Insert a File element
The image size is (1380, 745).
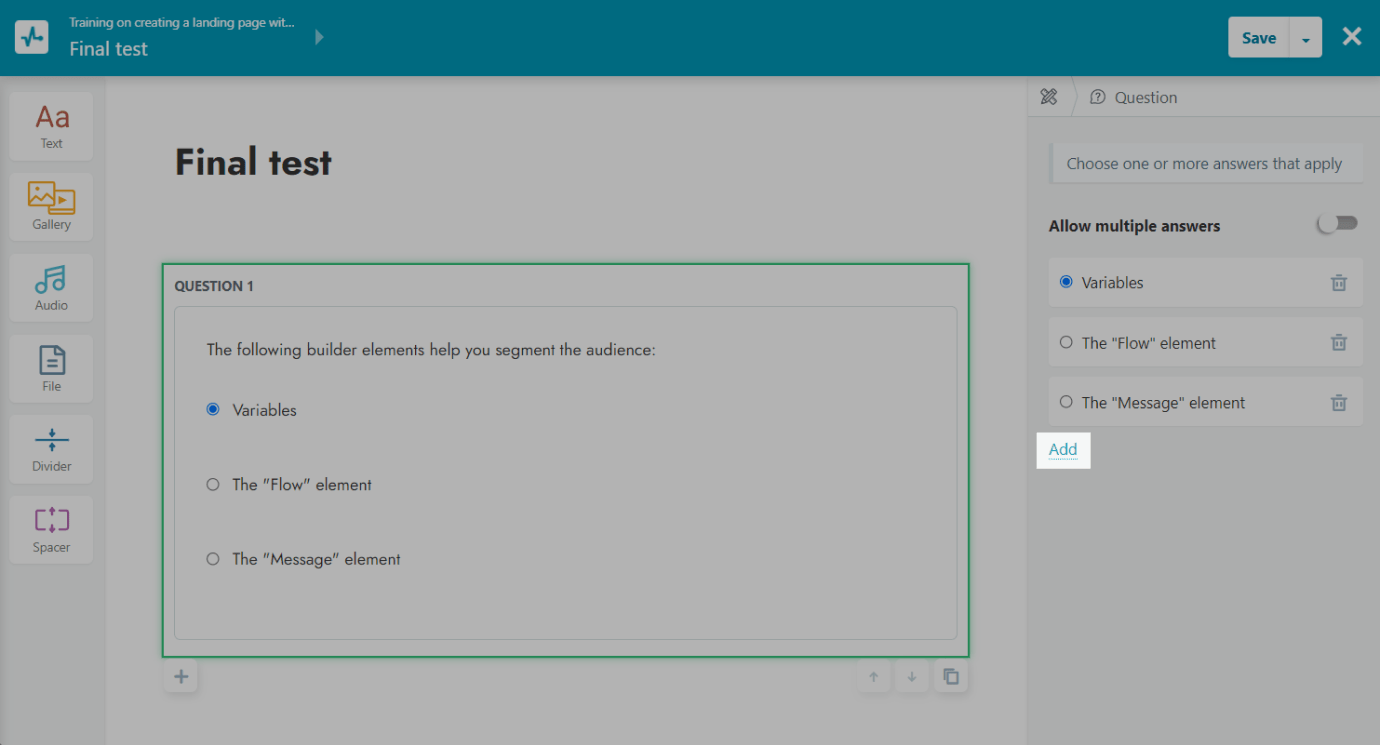pos(51,368)
